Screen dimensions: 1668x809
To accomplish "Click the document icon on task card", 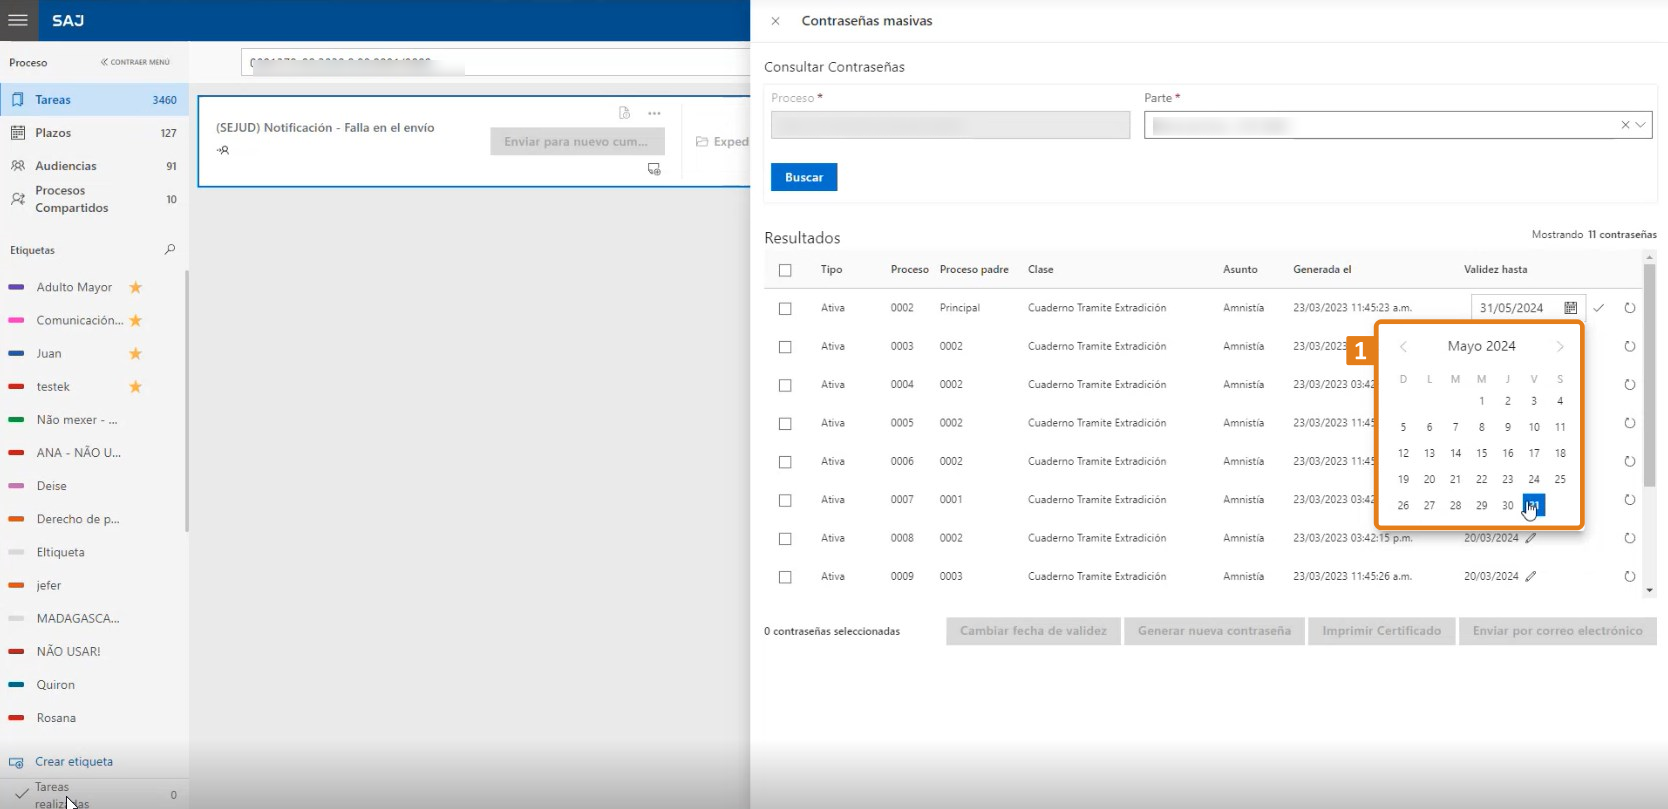I will (x=624, y=113).
